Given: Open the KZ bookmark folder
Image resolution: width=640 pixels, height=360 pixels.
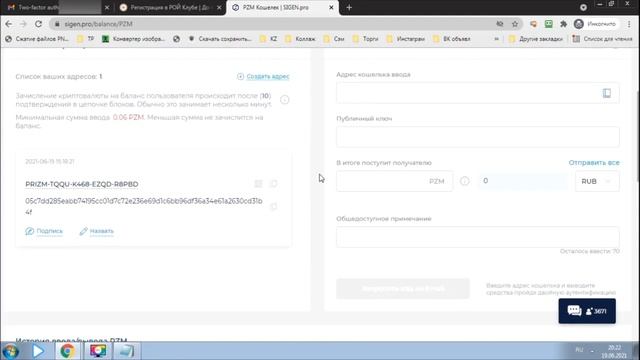Looking at the screenshot, I should [x=269, y=39].
